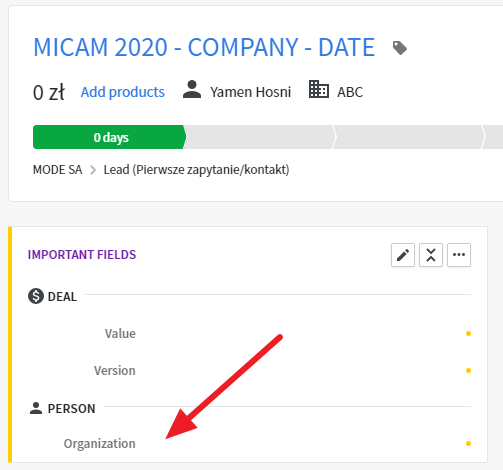This screenshot has height=470, width=503.
Task: Click the Organization field row
Action: coord(249,444)
